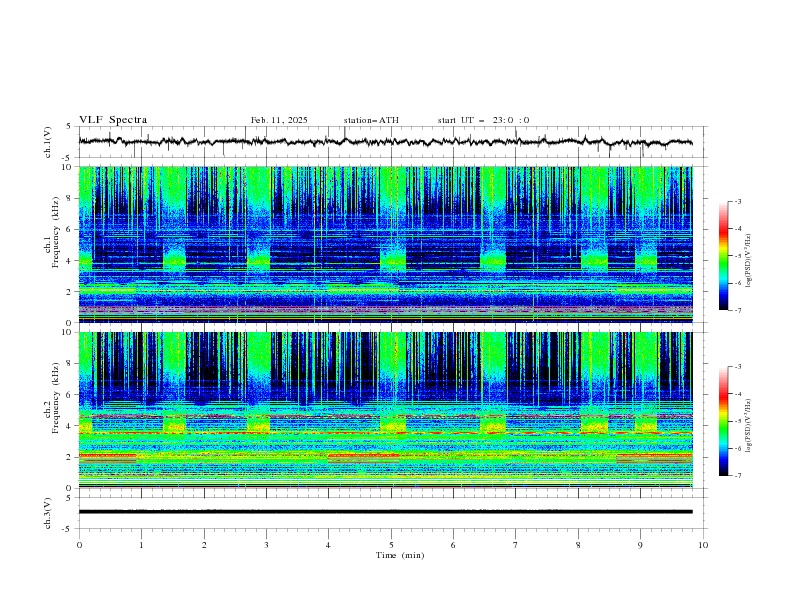The image size is (792, 612).
Task: Click the ch.2 red band near 2 kHz at minute 4.5
Action: click(363, 455)
